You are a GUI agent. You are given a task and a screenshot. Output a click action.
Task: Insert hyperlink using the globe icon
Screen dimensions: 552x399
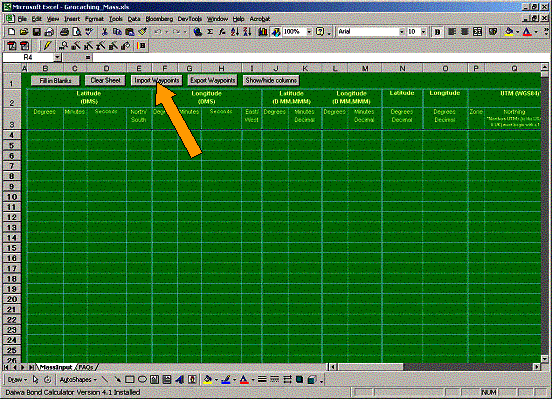point(197,32)
